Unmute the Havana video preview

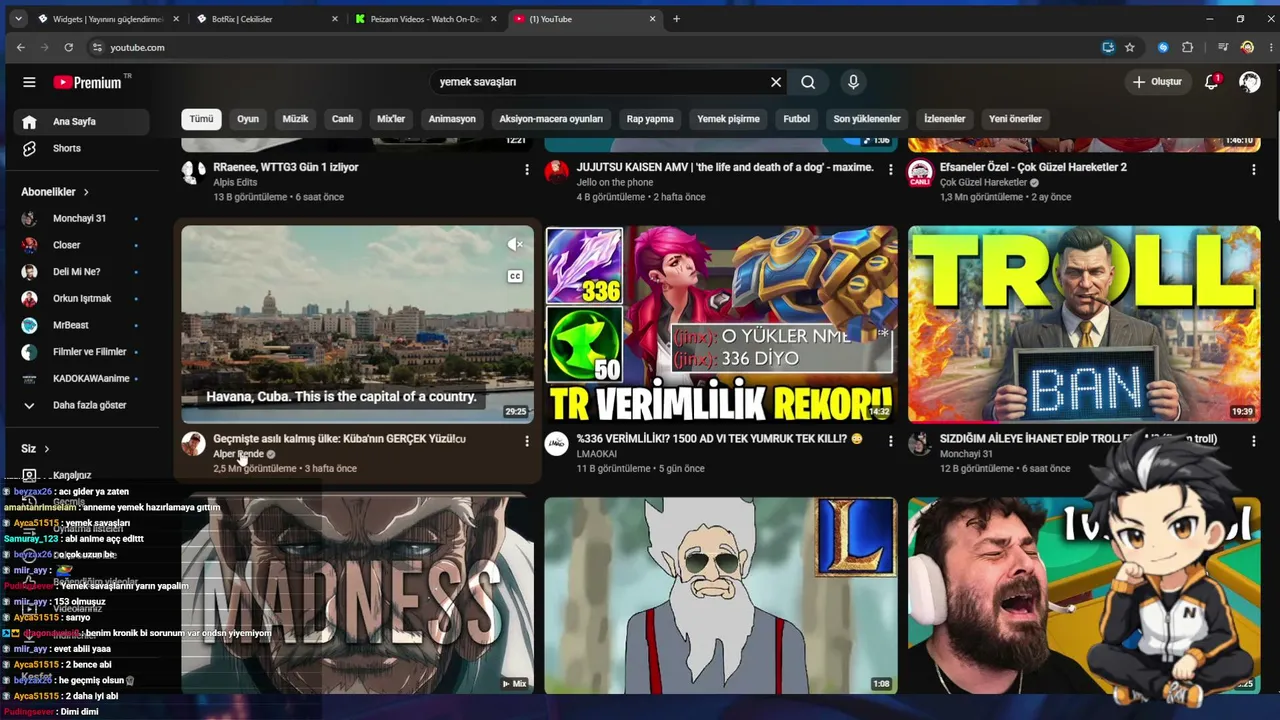click(x=515, y=244)
